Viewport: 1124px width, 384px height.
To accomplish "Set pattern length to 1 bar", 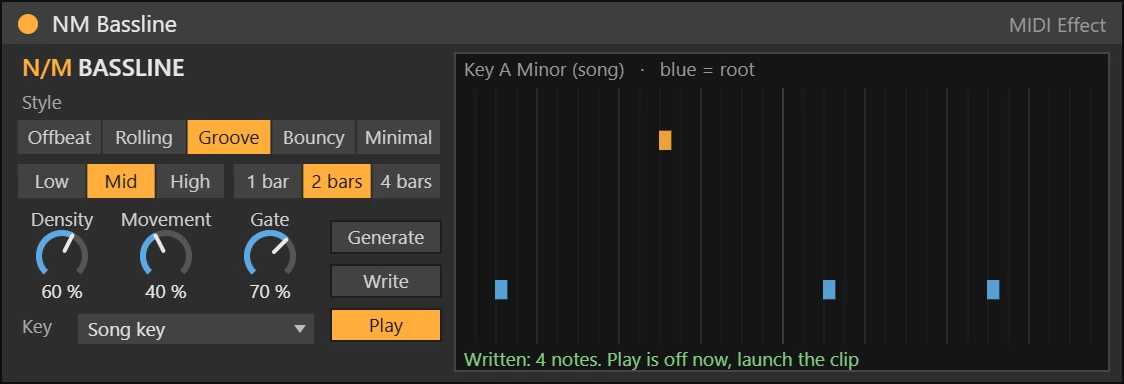I will point(268,181).
